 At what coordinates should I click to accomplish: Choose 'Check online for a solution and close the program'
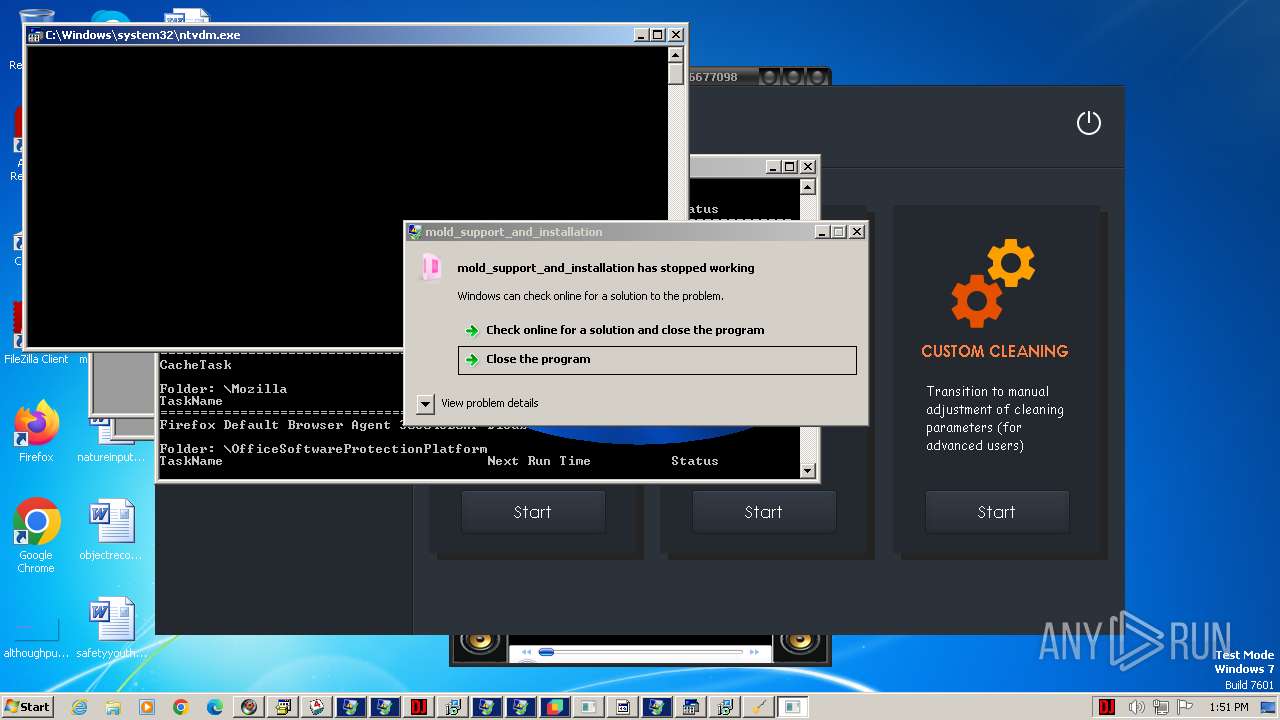click(625, 330)
